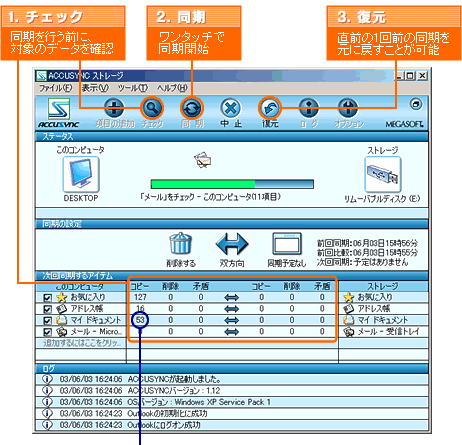Click the お気に入り star icon in computer column
This screenshot has height=445, width=462.
click(62, 297)
